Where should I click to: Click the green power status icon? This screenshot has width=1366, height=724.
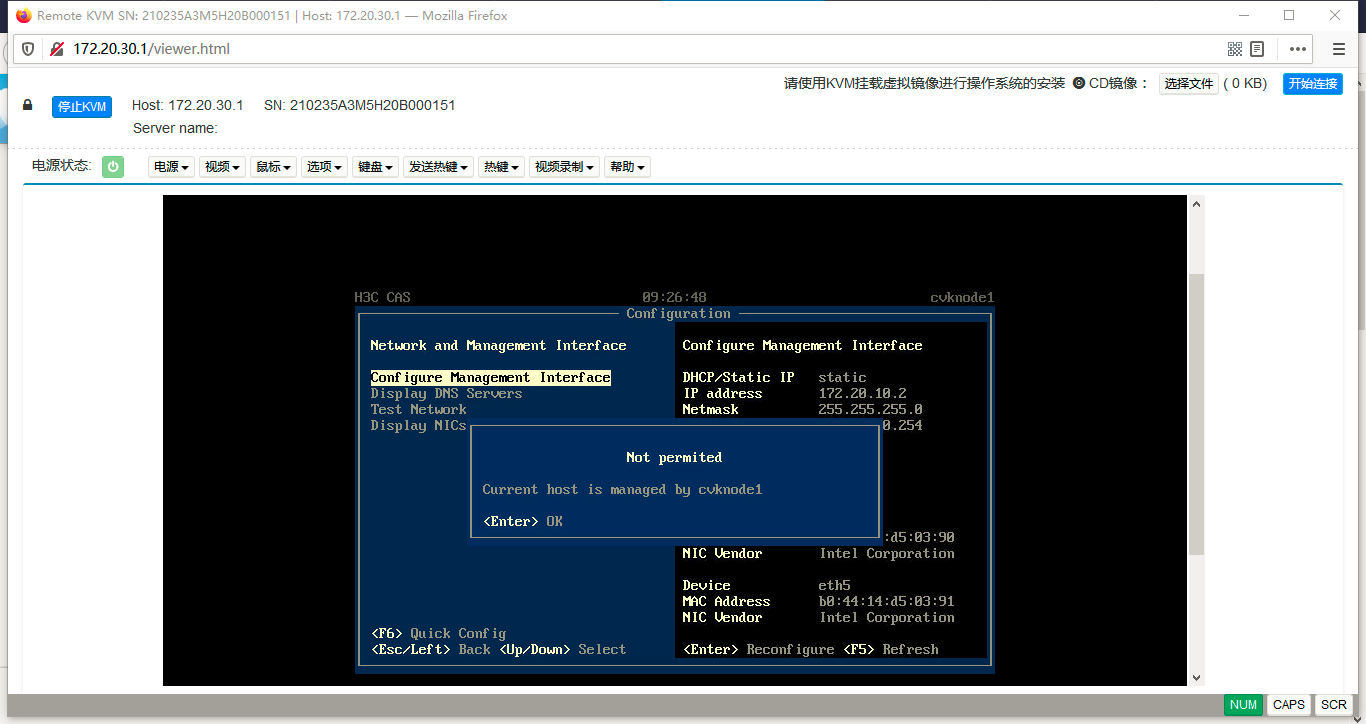click(x=113, y=167)
